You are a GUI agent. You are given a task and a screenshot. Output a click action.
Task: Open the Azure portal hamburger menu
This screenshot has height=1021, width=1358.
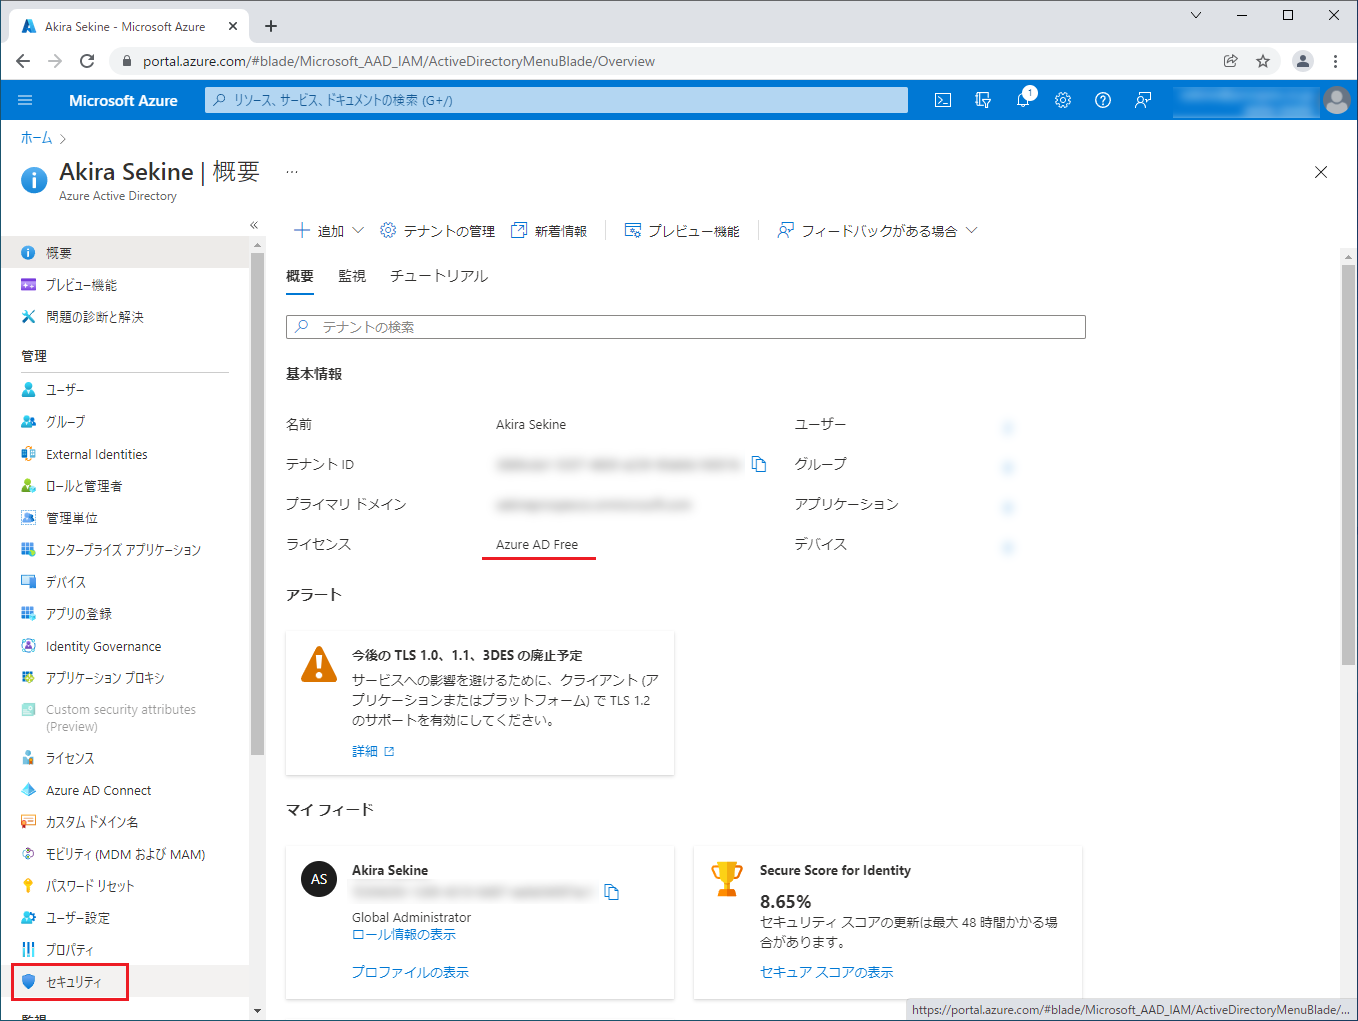25,100
